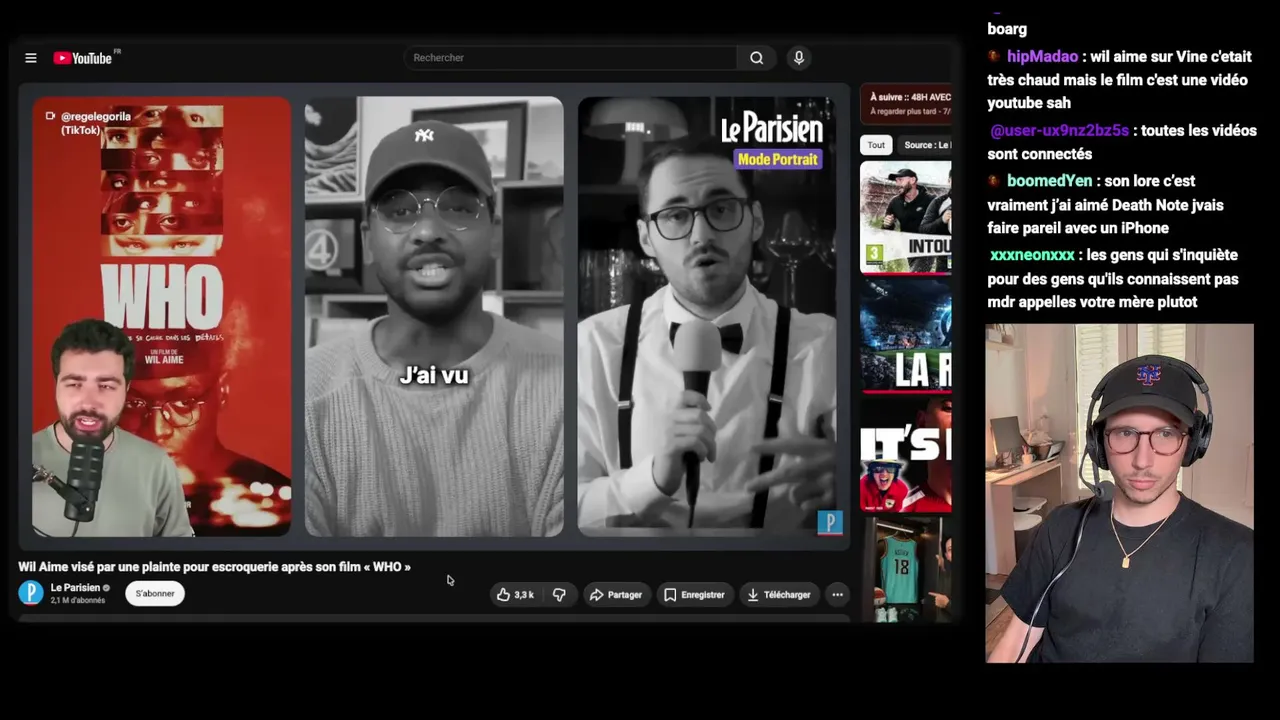The image size is (1280, 720).
Task: Open the LA R suggested video thumbnail
Action: coord(906,336)
